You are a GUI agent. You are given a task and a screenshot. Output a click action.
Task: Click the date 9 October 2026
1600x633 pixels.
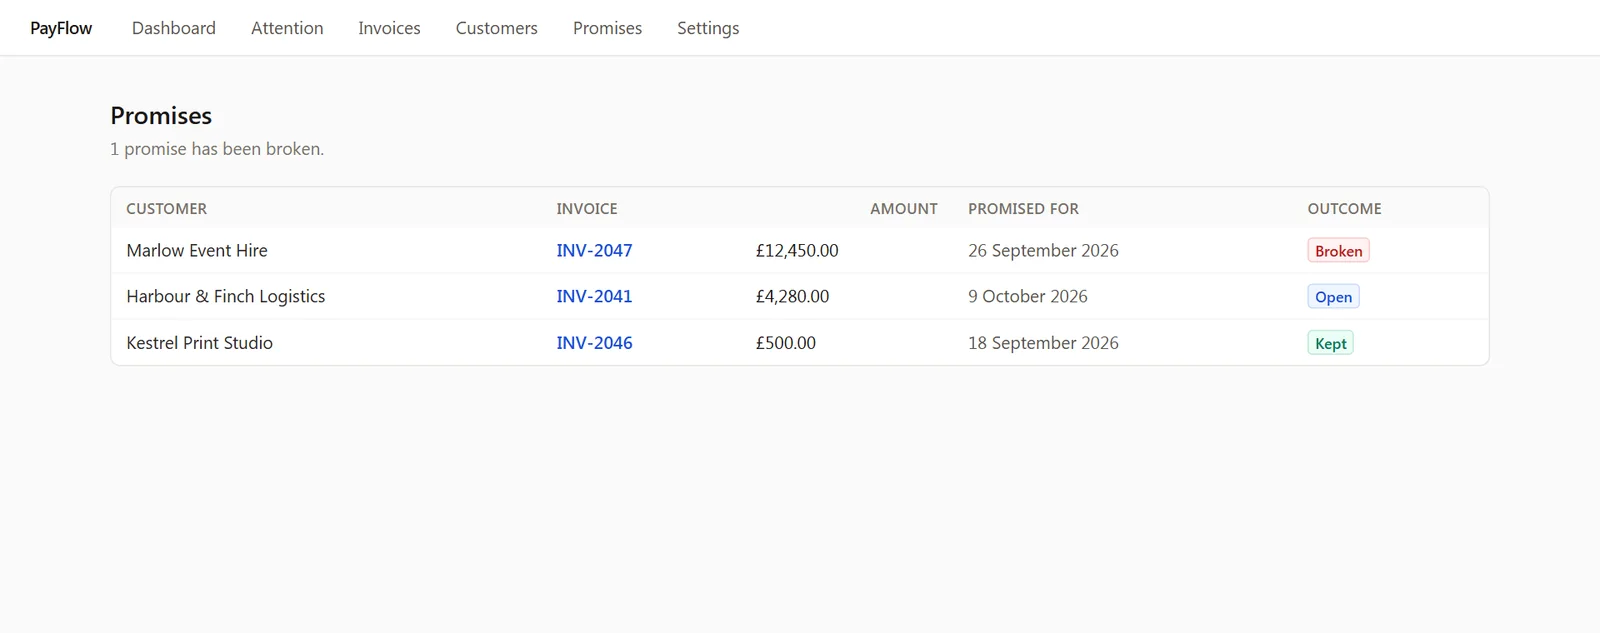pos(1027,296)
